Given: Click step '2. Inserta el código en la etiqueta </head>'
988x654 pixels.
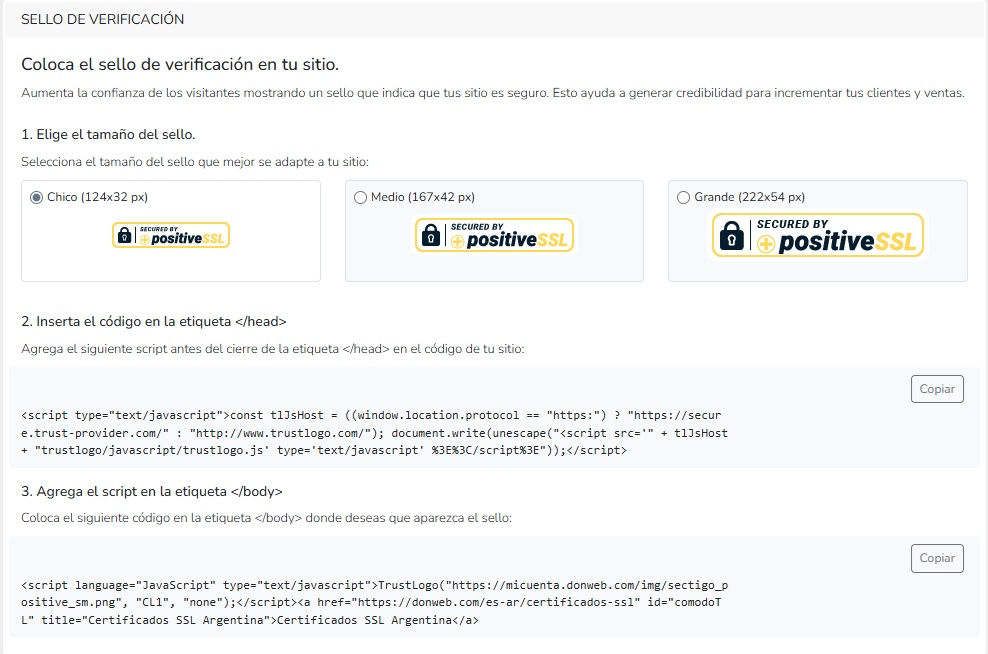Looking at the screenshot, I should pyautogui.click(x=154, y=321).
